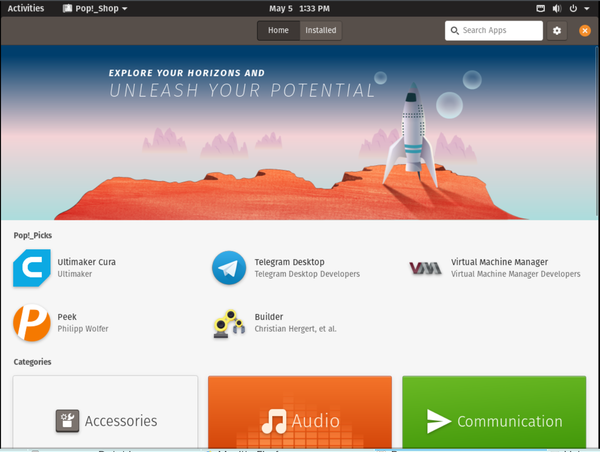Select the Peek app title

tap(67, 317)
